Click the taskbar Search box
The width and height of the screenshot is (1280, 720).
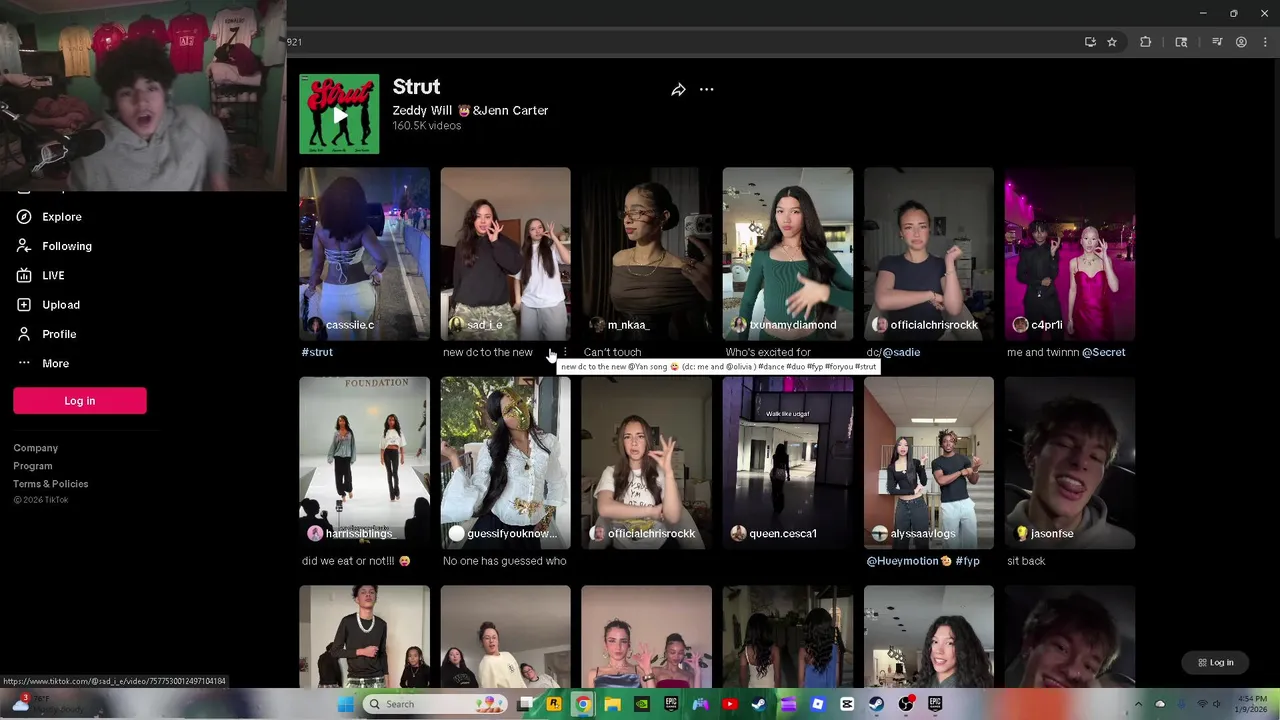(x=435, y=704)
